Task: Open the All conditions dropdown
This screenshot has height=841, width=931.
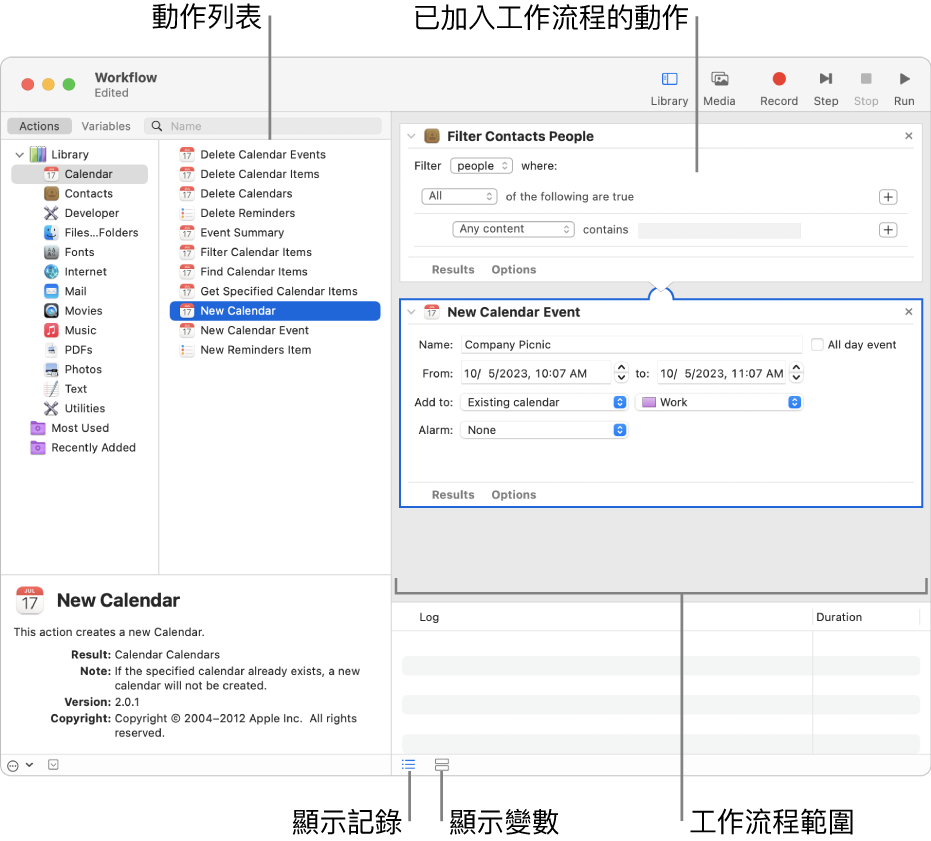Action: pos(459,197)
